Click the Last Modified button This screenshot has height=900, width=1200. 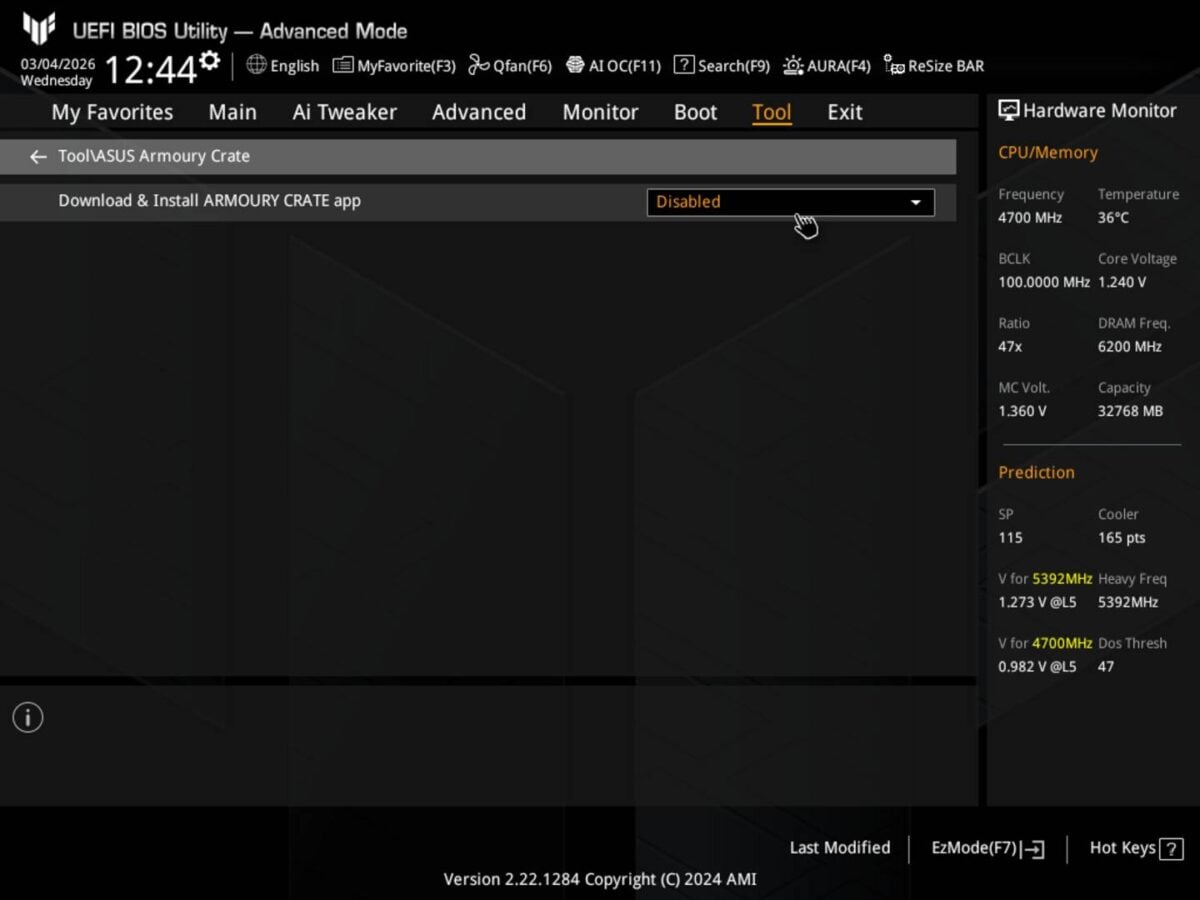840,847
